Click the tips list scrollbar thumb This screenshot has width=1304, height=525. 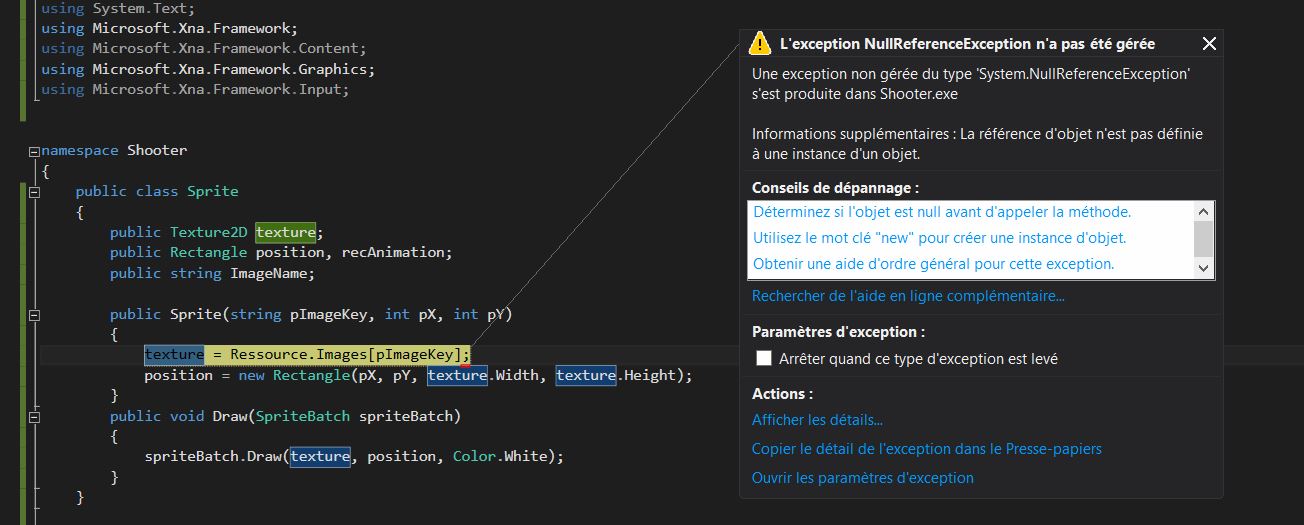coord(1204,239)
